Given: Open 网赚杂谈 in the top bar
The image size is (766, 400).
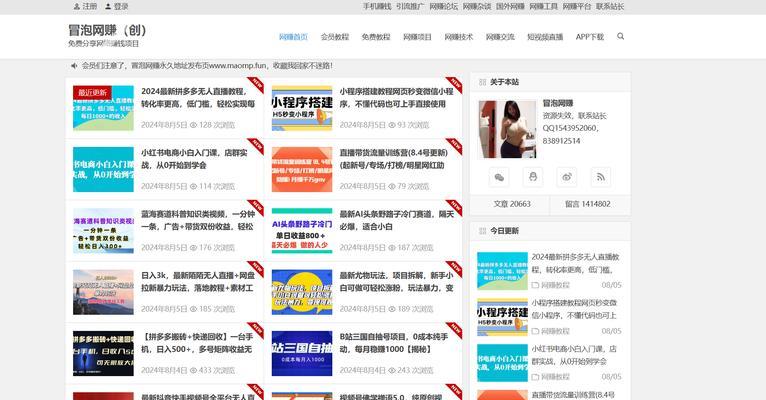Looking at the screenshot, I should 477,6.
